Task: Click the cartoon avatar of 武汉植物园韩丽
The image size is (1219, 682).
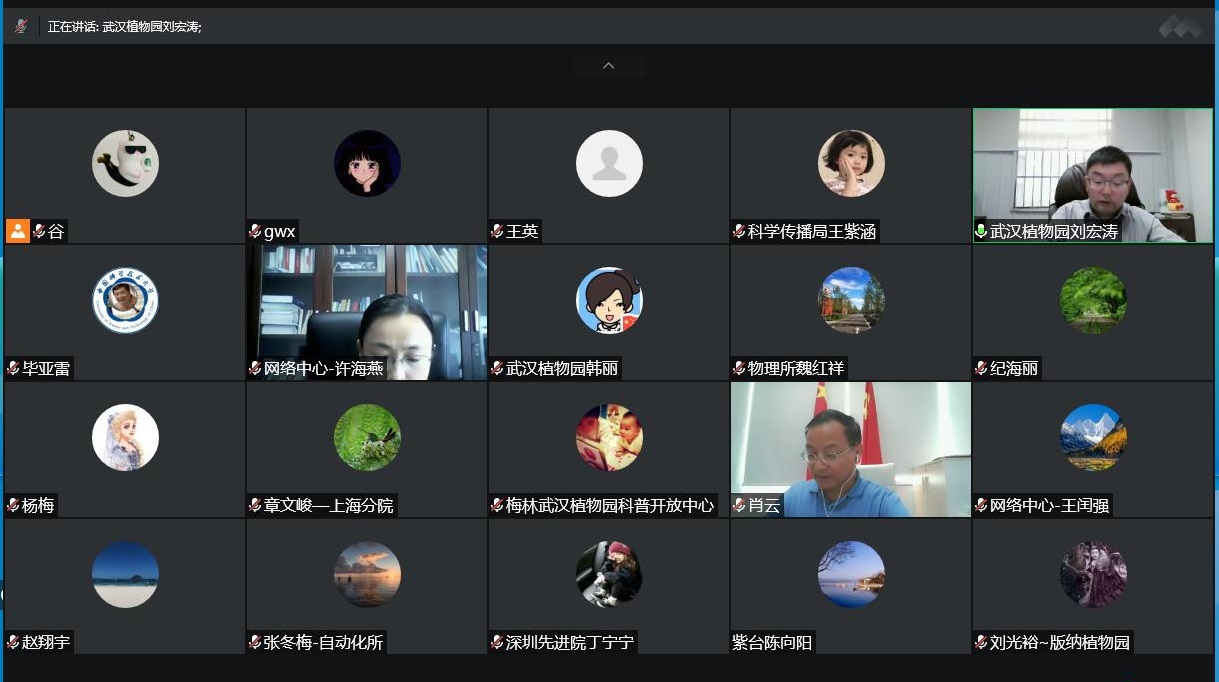Action: [x=609, y=300]
